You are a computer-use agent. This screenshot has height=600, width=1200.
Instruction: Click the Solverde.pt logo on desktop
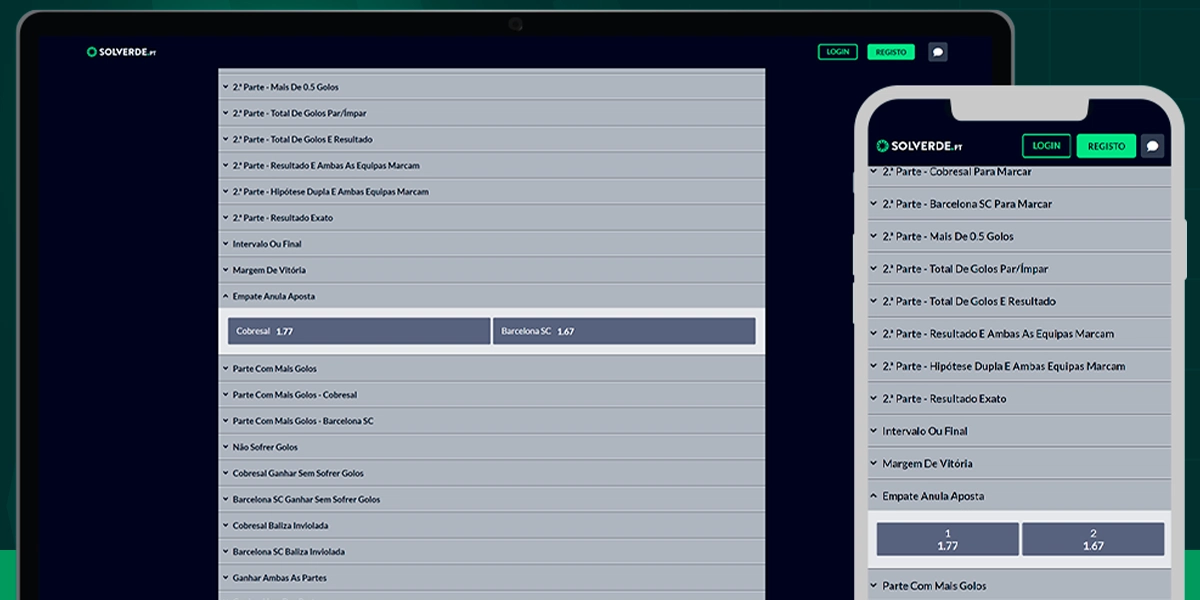[121, 52]
